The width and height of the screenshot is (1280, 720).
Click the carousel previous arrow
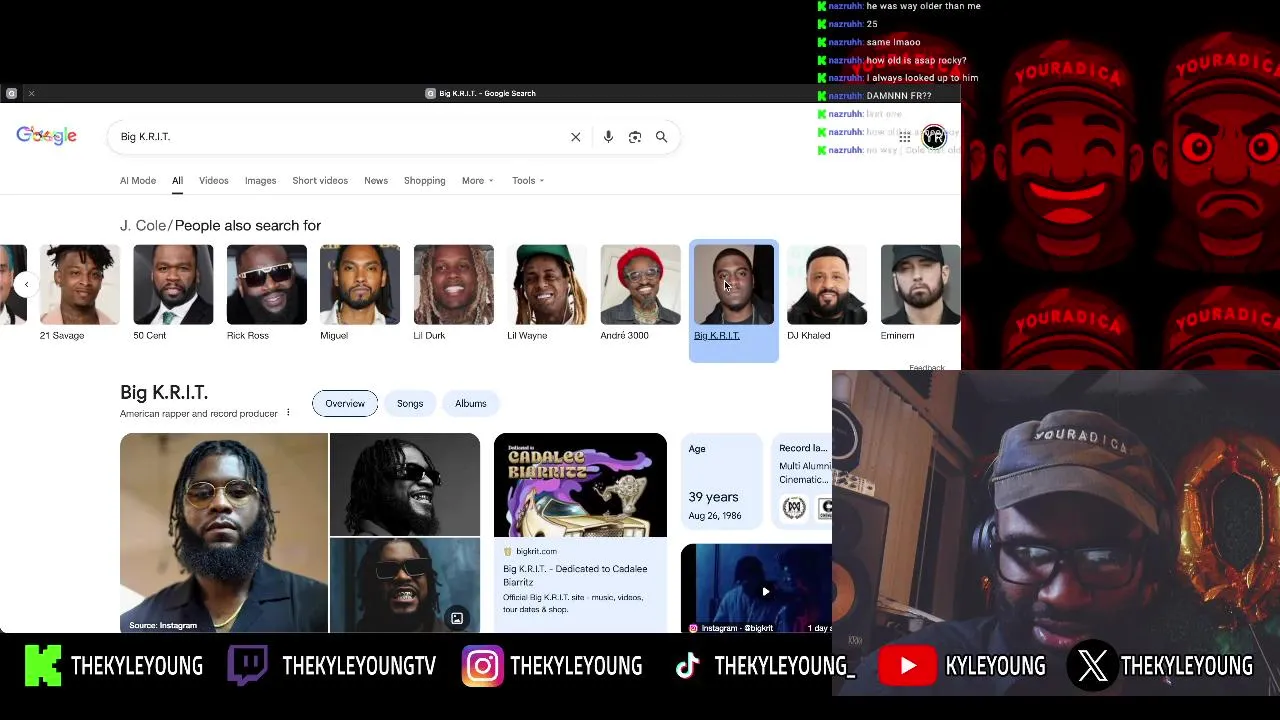(26, 285)
